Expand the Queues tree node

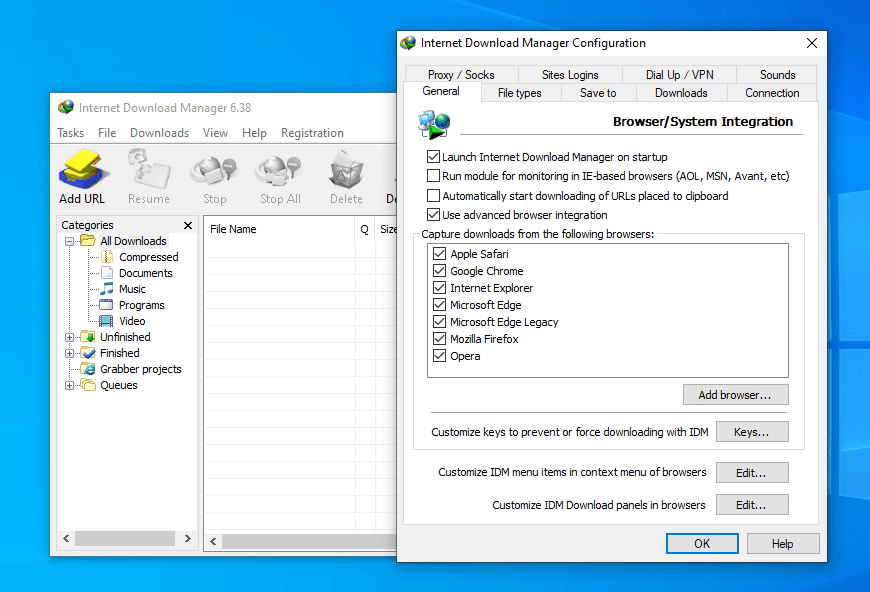click(69, 386)
